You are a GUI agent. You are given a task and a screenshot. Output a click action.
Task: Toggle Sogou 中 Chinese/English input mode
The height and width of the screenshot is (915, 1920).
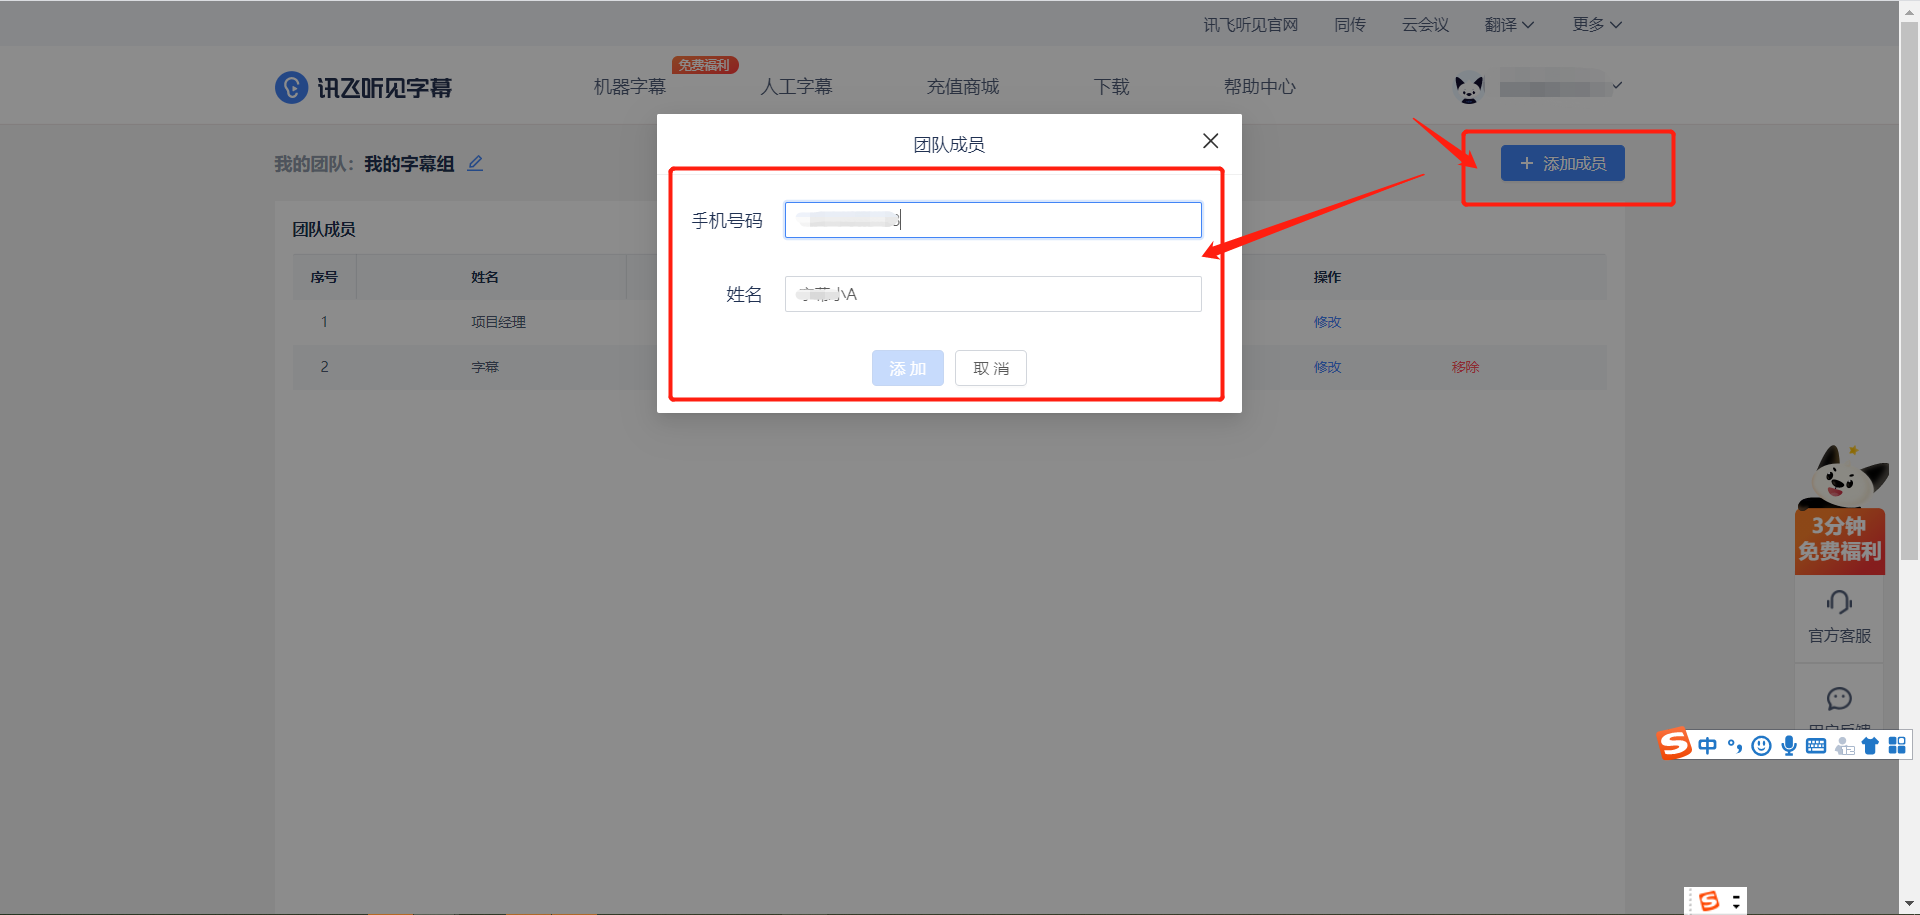[1707, 745]
